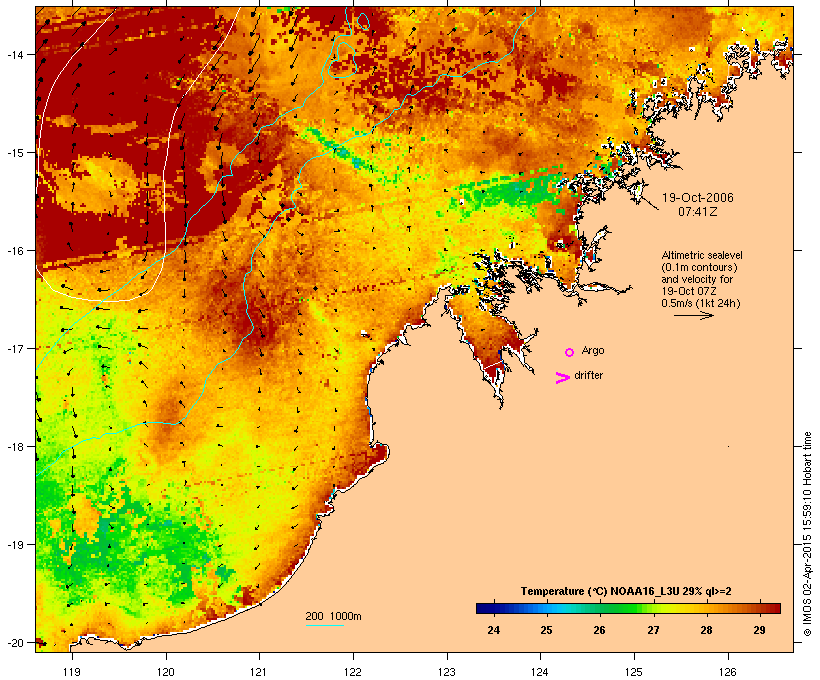Click the '(0.1m contours)' caption line
Image resolution: width=820 pixels, height=680 pixels.
click(699, 267)
